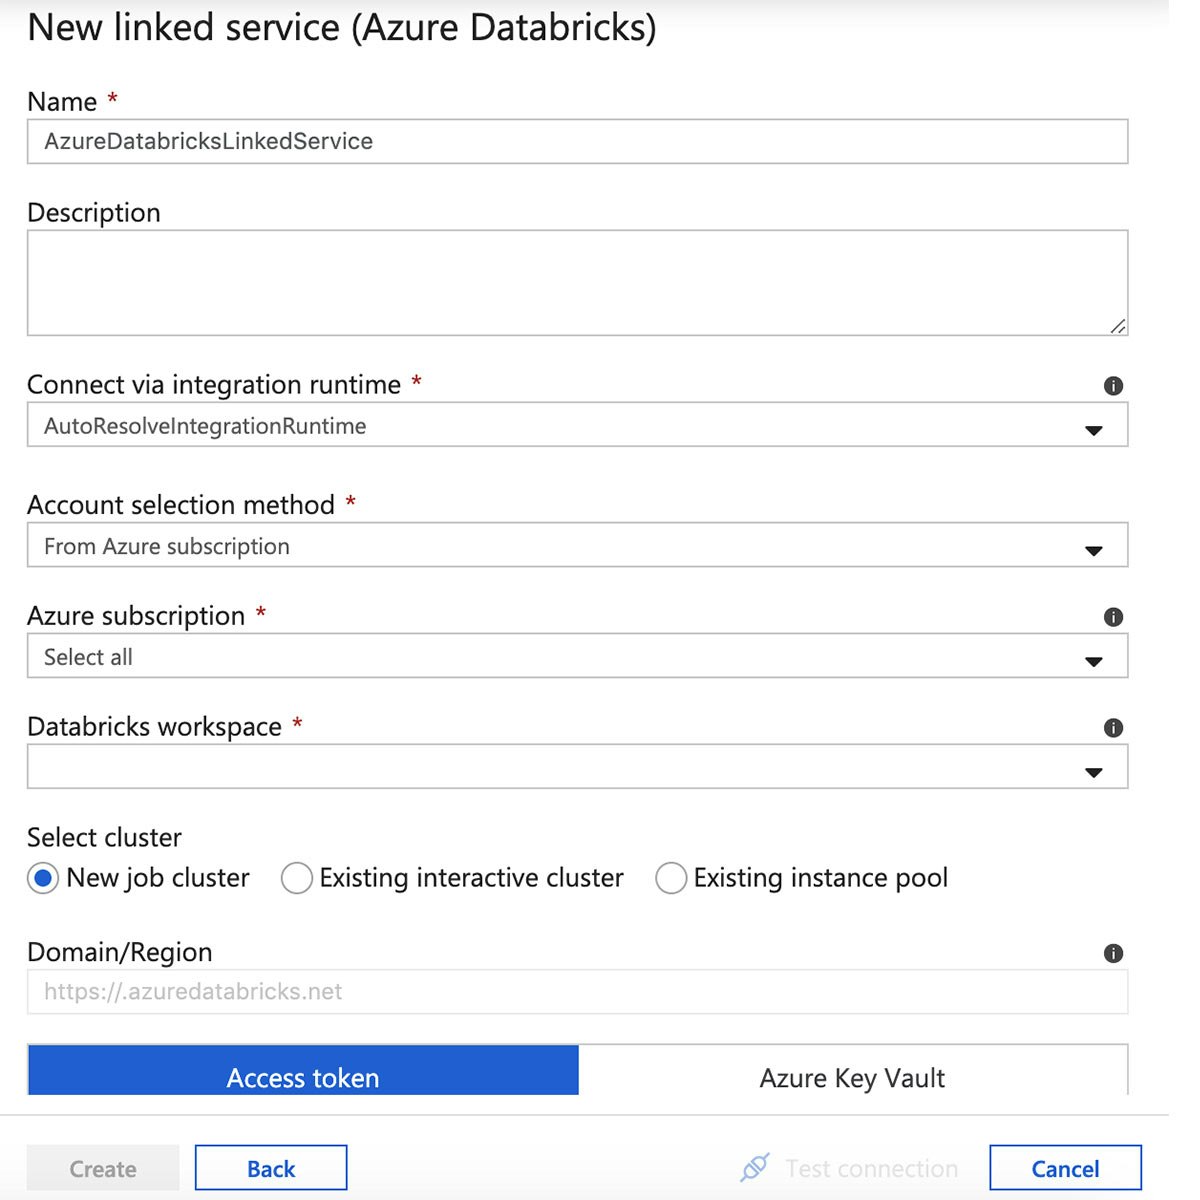Image resolution: width=1200 pixels, height=1200 pixels.
Task: Select New job cluster radio option
Action: click(x=43, y=878)
